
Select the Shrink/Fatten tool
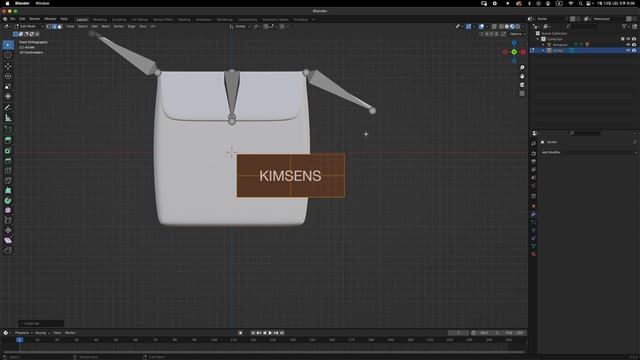pyautogui.click(x=8, y=230)
